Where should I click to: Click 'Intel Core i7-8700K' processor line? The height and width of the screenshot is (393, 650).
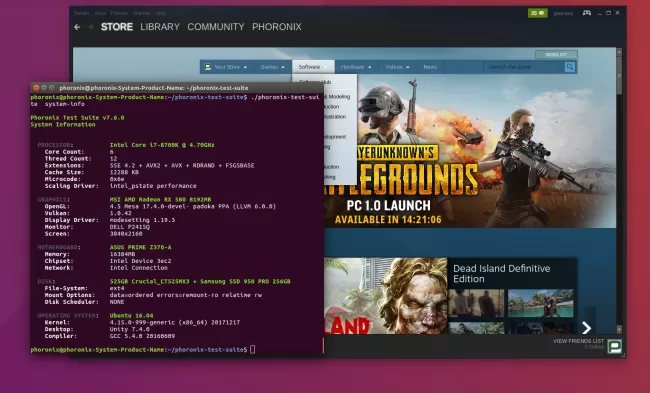tap(162, 145)
